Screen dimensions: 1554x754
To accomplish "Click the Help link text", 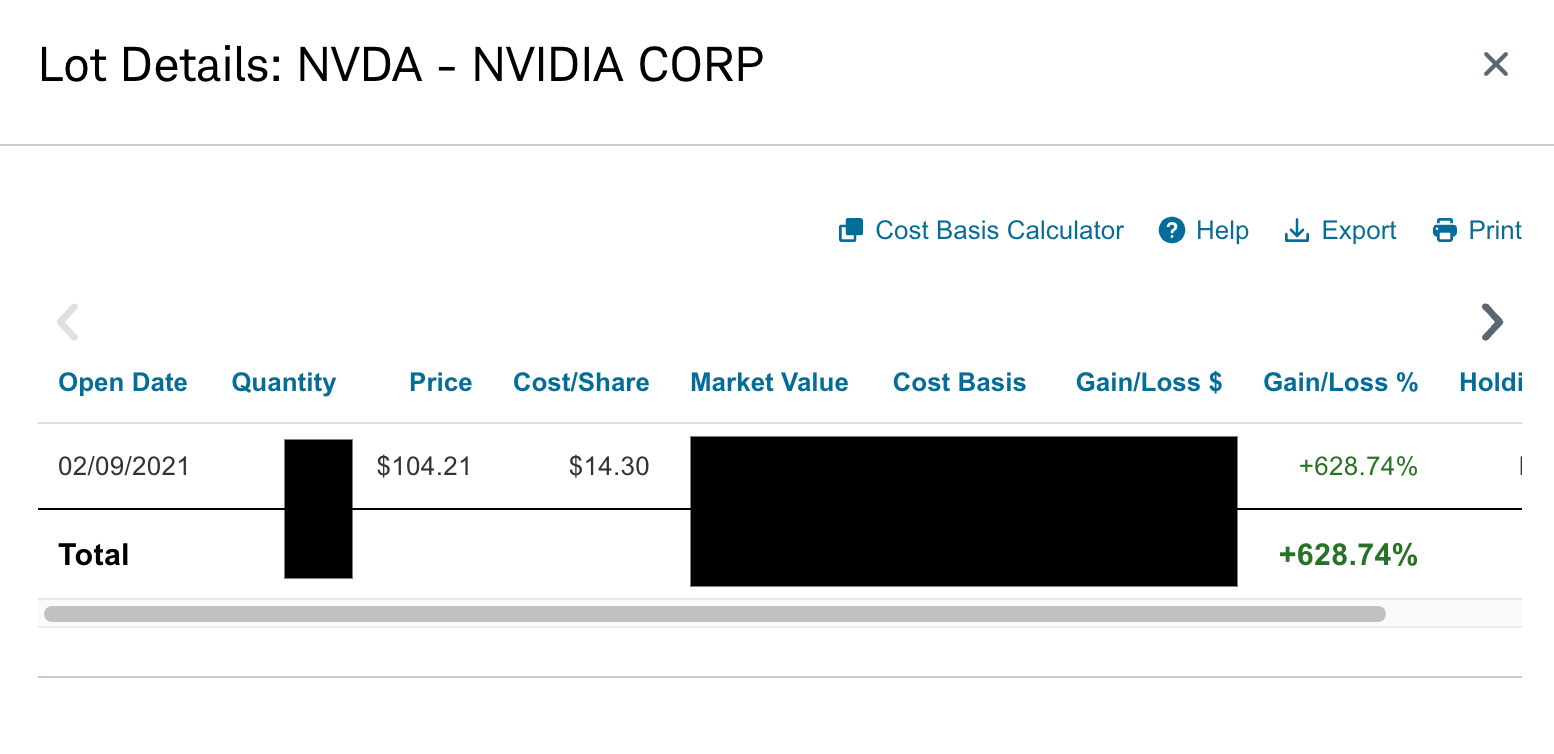I will pos(1222,231).
